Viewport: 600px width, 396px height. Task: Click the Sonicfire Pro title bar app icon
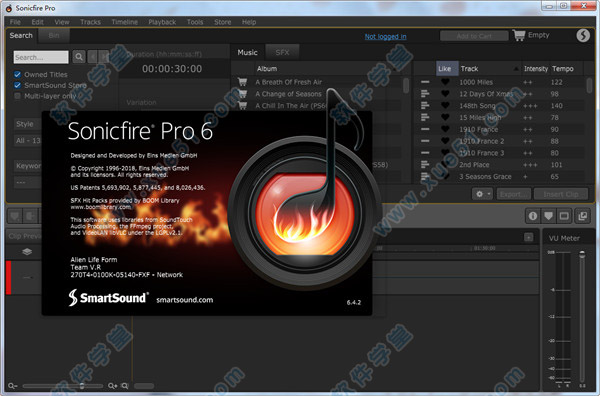coord(8,8)
